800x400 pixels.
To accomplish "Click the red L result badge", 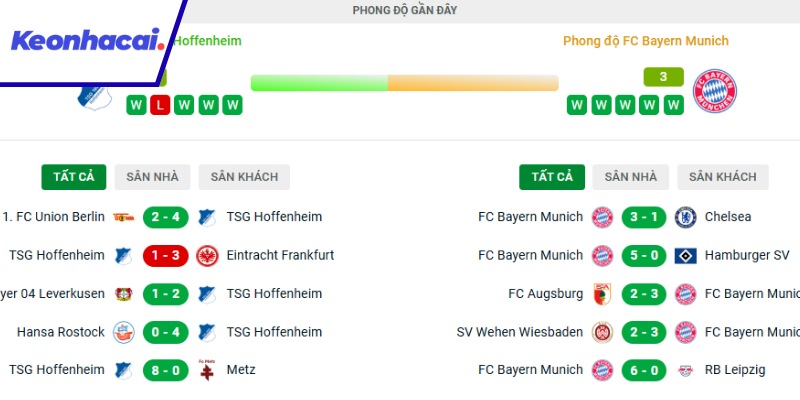I will click(160, 105).
